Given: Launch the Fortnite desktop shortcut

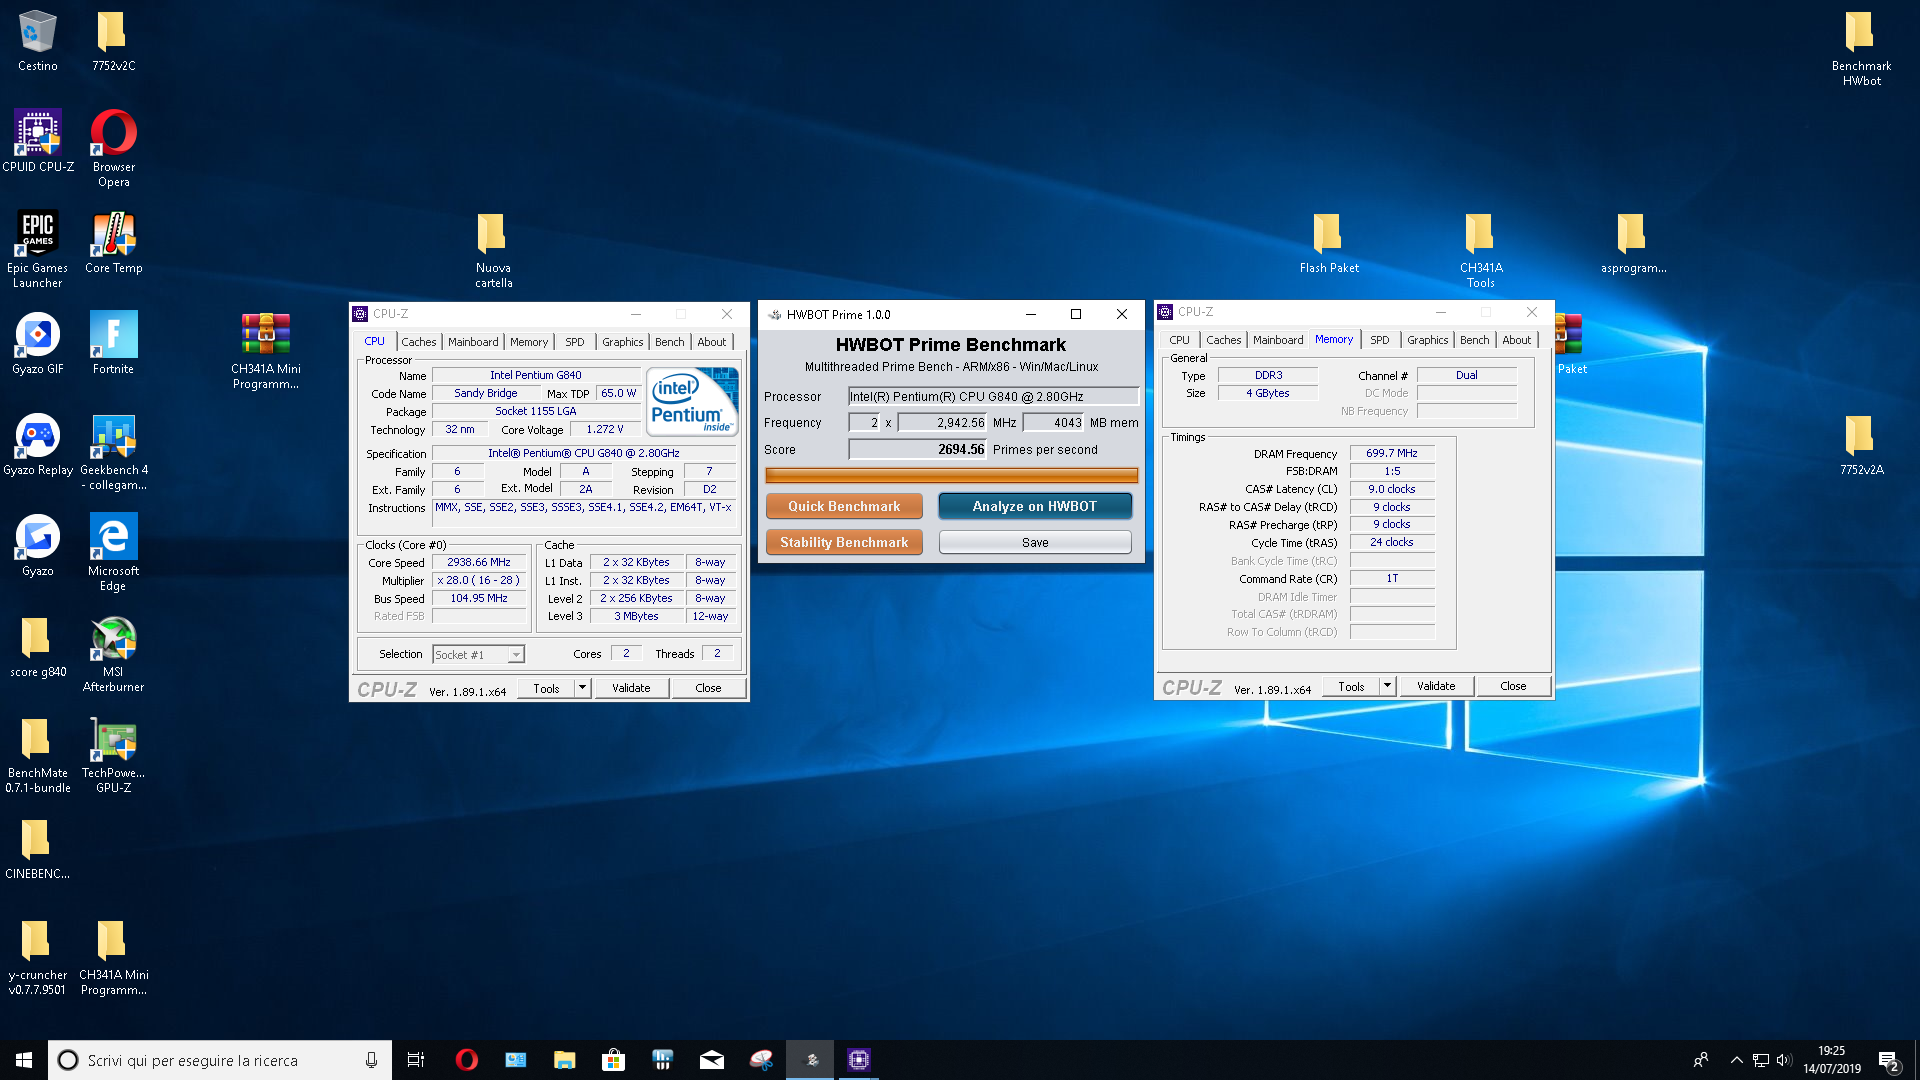Looking at the screenshot, I should click(x=114, y=342).
